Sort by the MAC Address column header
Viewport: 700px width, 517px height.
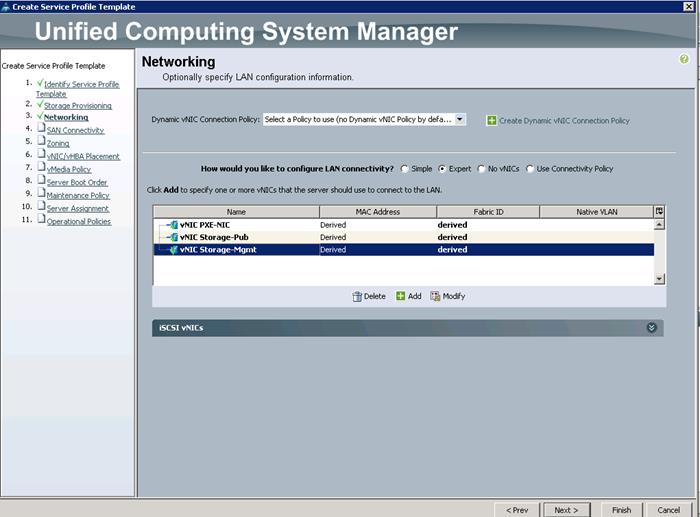click(378, 212)
